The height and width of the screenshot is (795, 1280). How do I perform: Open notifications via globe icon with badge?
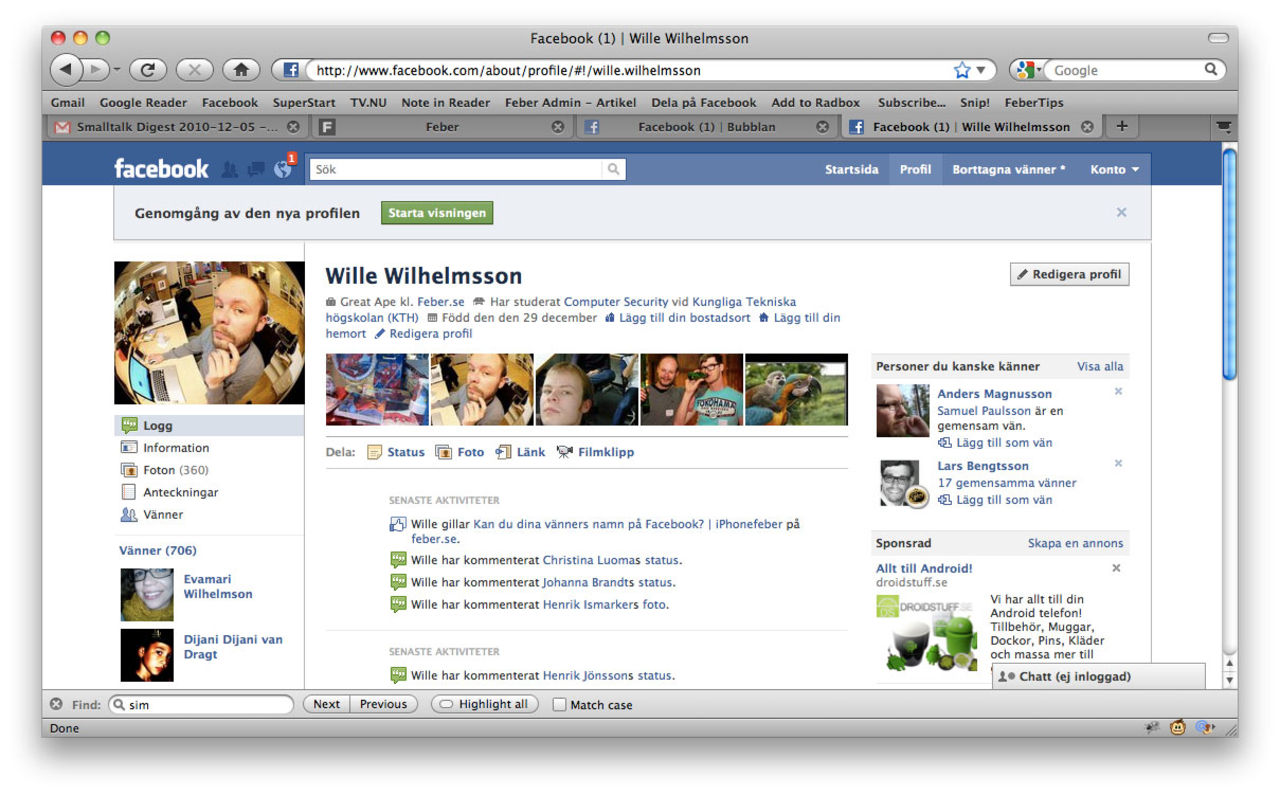pos(281,170)
